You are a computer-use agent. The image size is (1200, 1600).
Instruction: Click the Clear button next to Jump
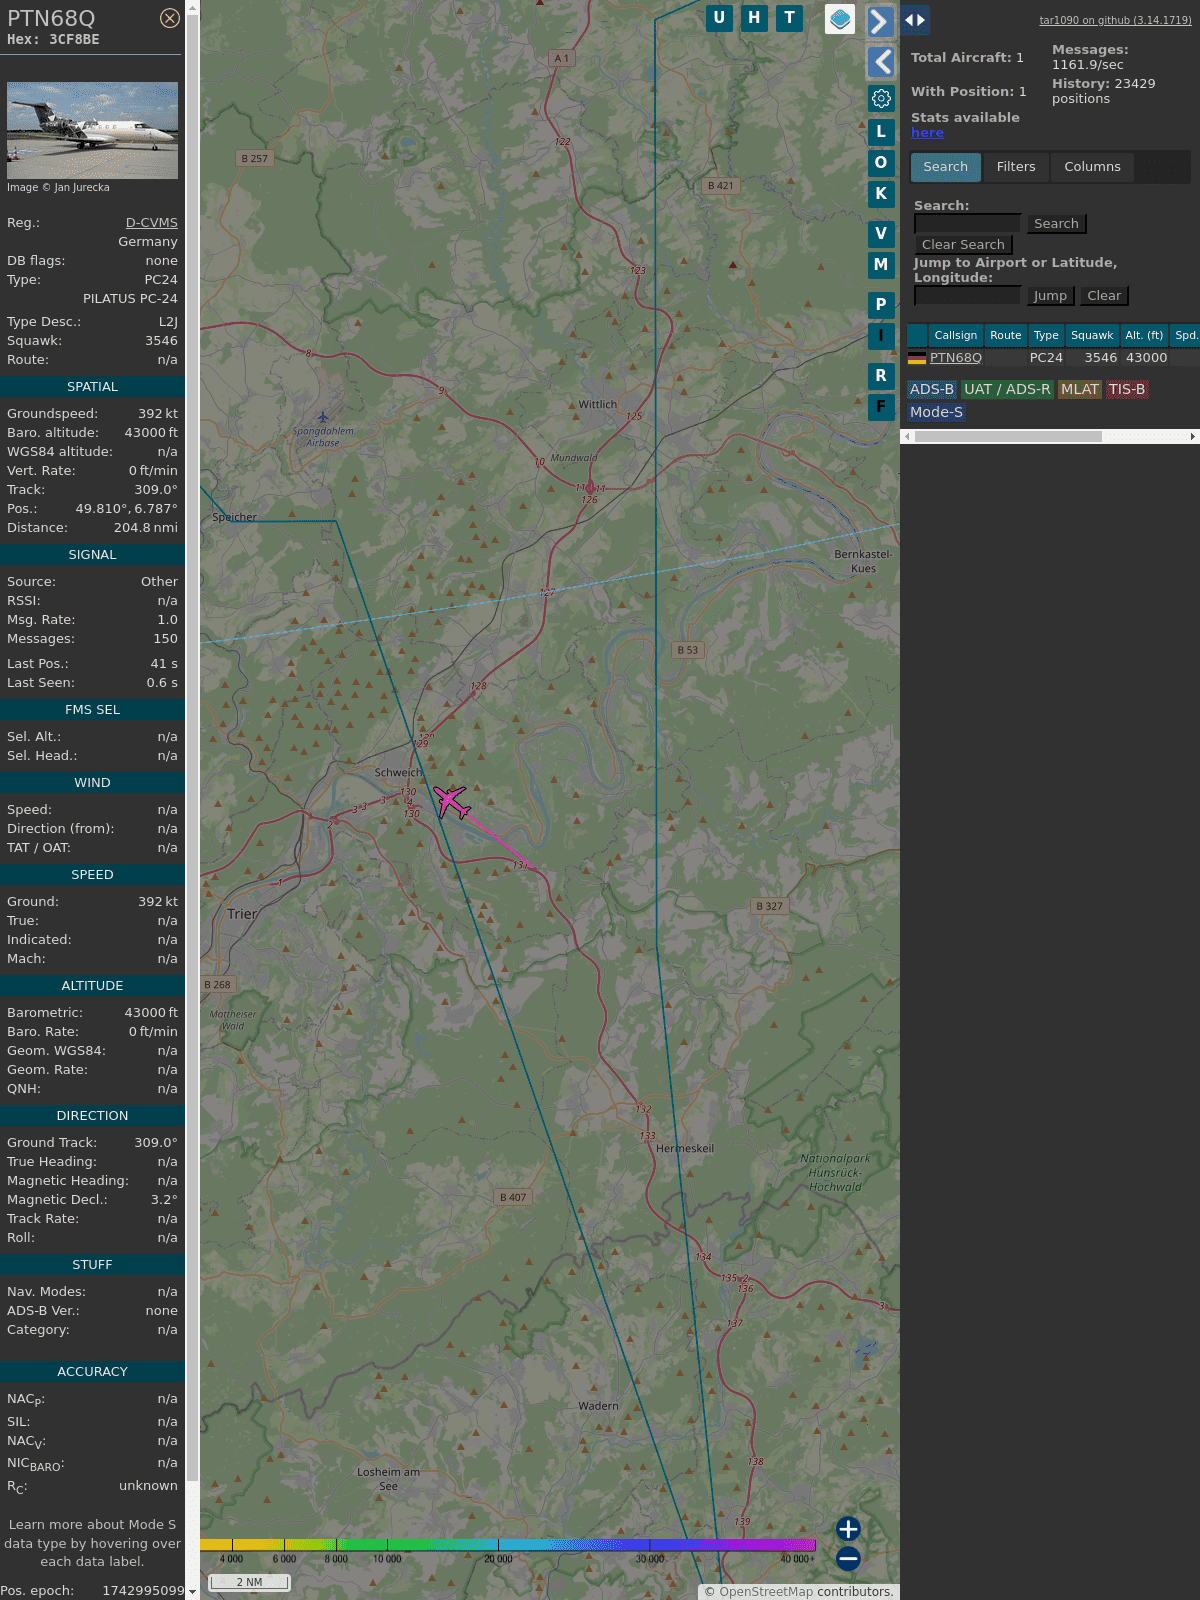point(1104,295)
